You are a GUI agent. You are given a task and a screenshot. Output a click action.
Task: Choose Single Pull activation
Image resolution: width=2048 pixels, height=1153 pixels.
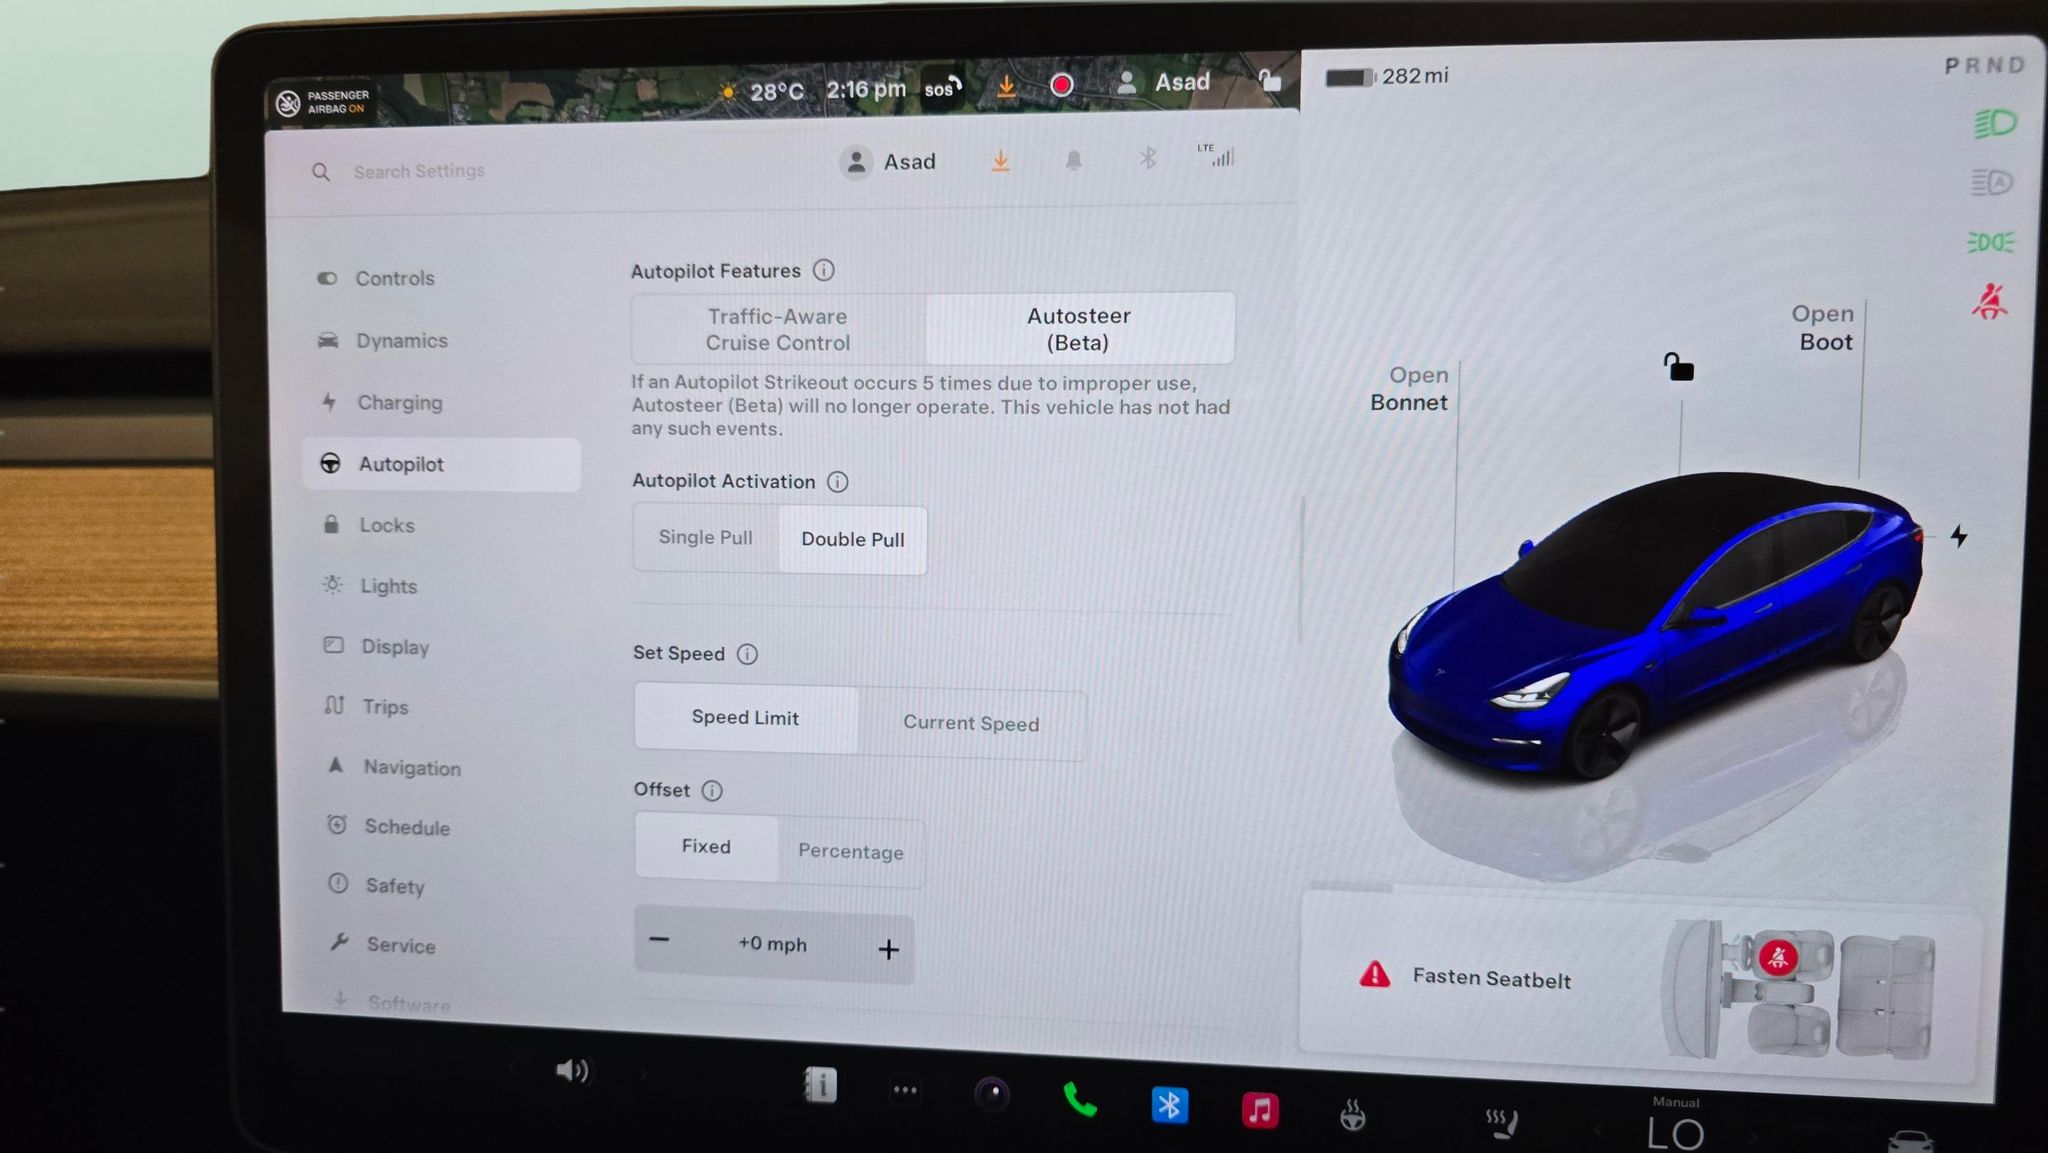pyautogui.click(x=706, y=537)
